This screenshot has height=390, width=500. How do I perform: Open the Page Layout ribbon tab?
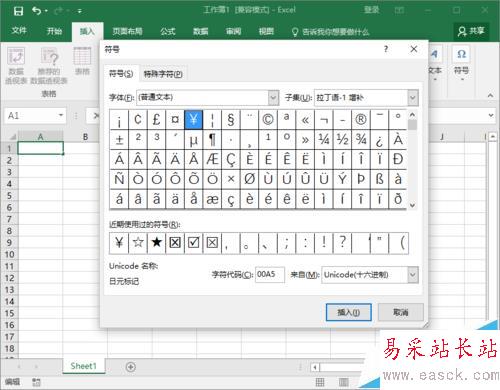click(x=127, y=31)
